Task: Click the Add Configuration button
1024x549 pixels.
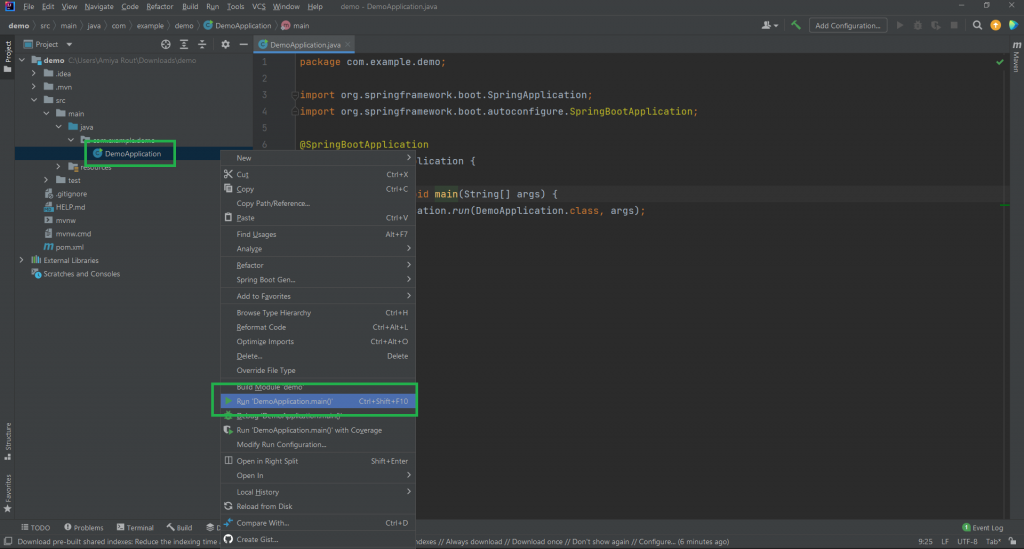Action: [x=848, y=25]
